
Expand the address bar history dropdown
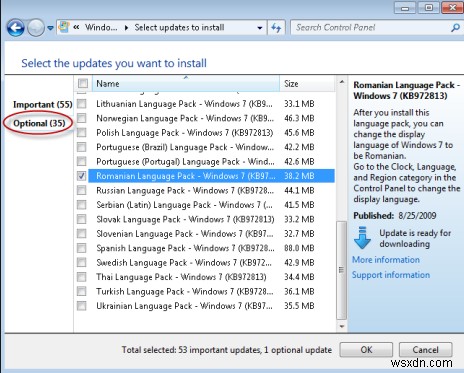[260, 28]
